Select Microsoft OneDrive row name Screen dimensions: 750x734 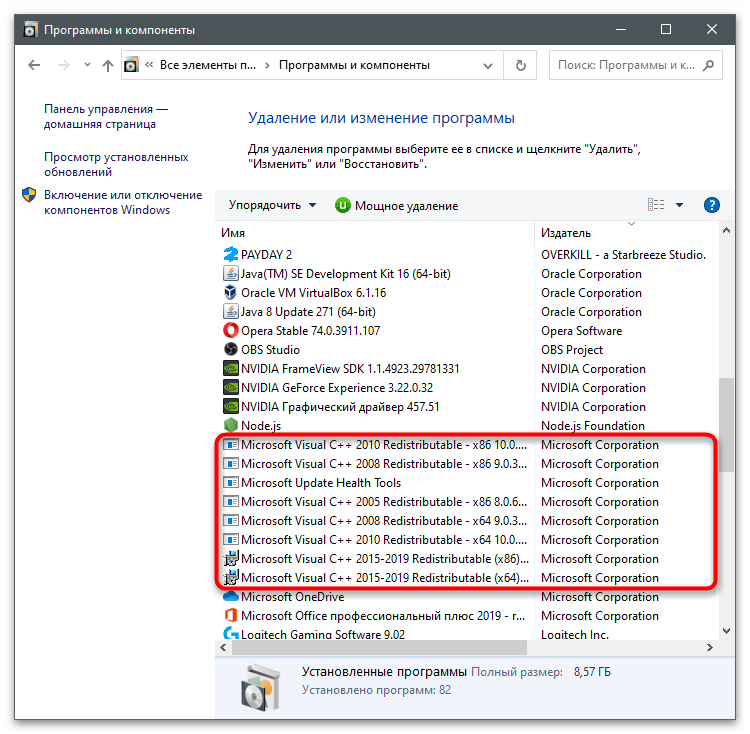point(292,597)
